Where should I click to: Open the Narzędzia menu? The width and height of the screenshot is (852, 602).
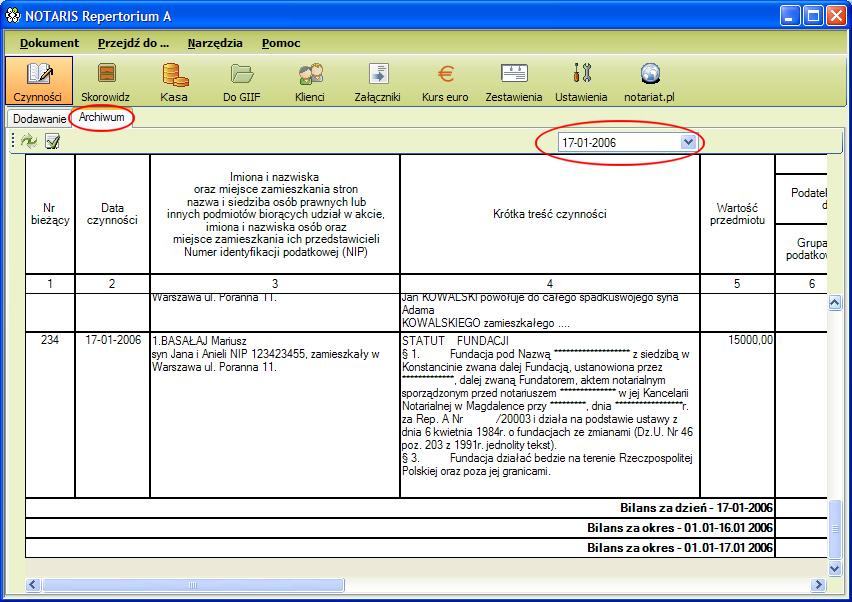click(215, 43)
